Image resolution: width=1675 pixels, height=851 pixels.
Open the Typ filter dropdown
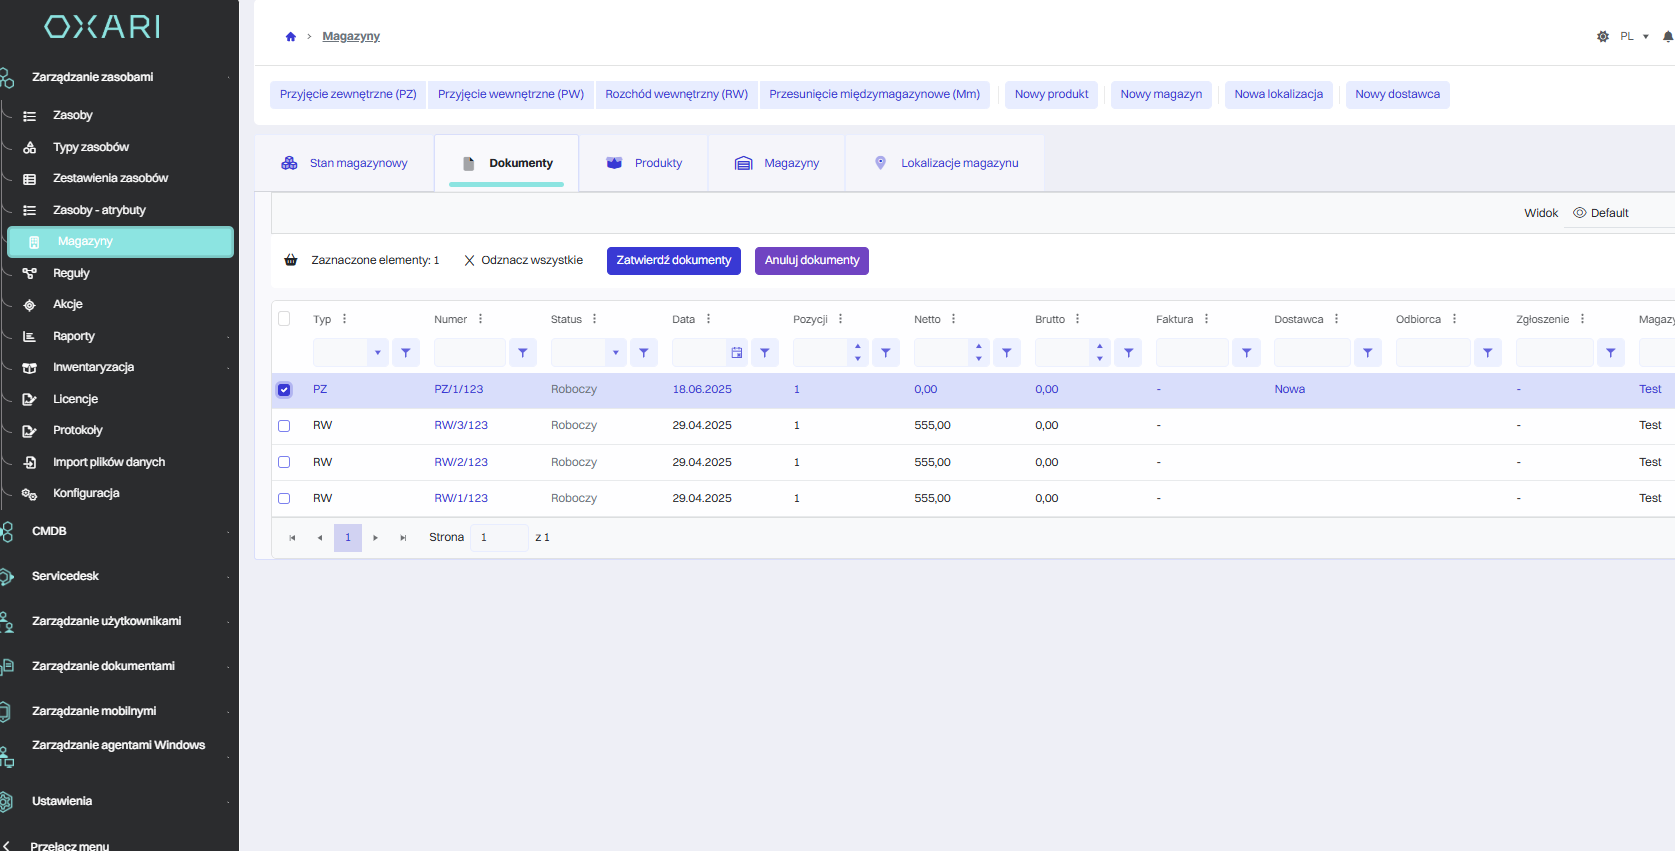click(x=377, y=353)
